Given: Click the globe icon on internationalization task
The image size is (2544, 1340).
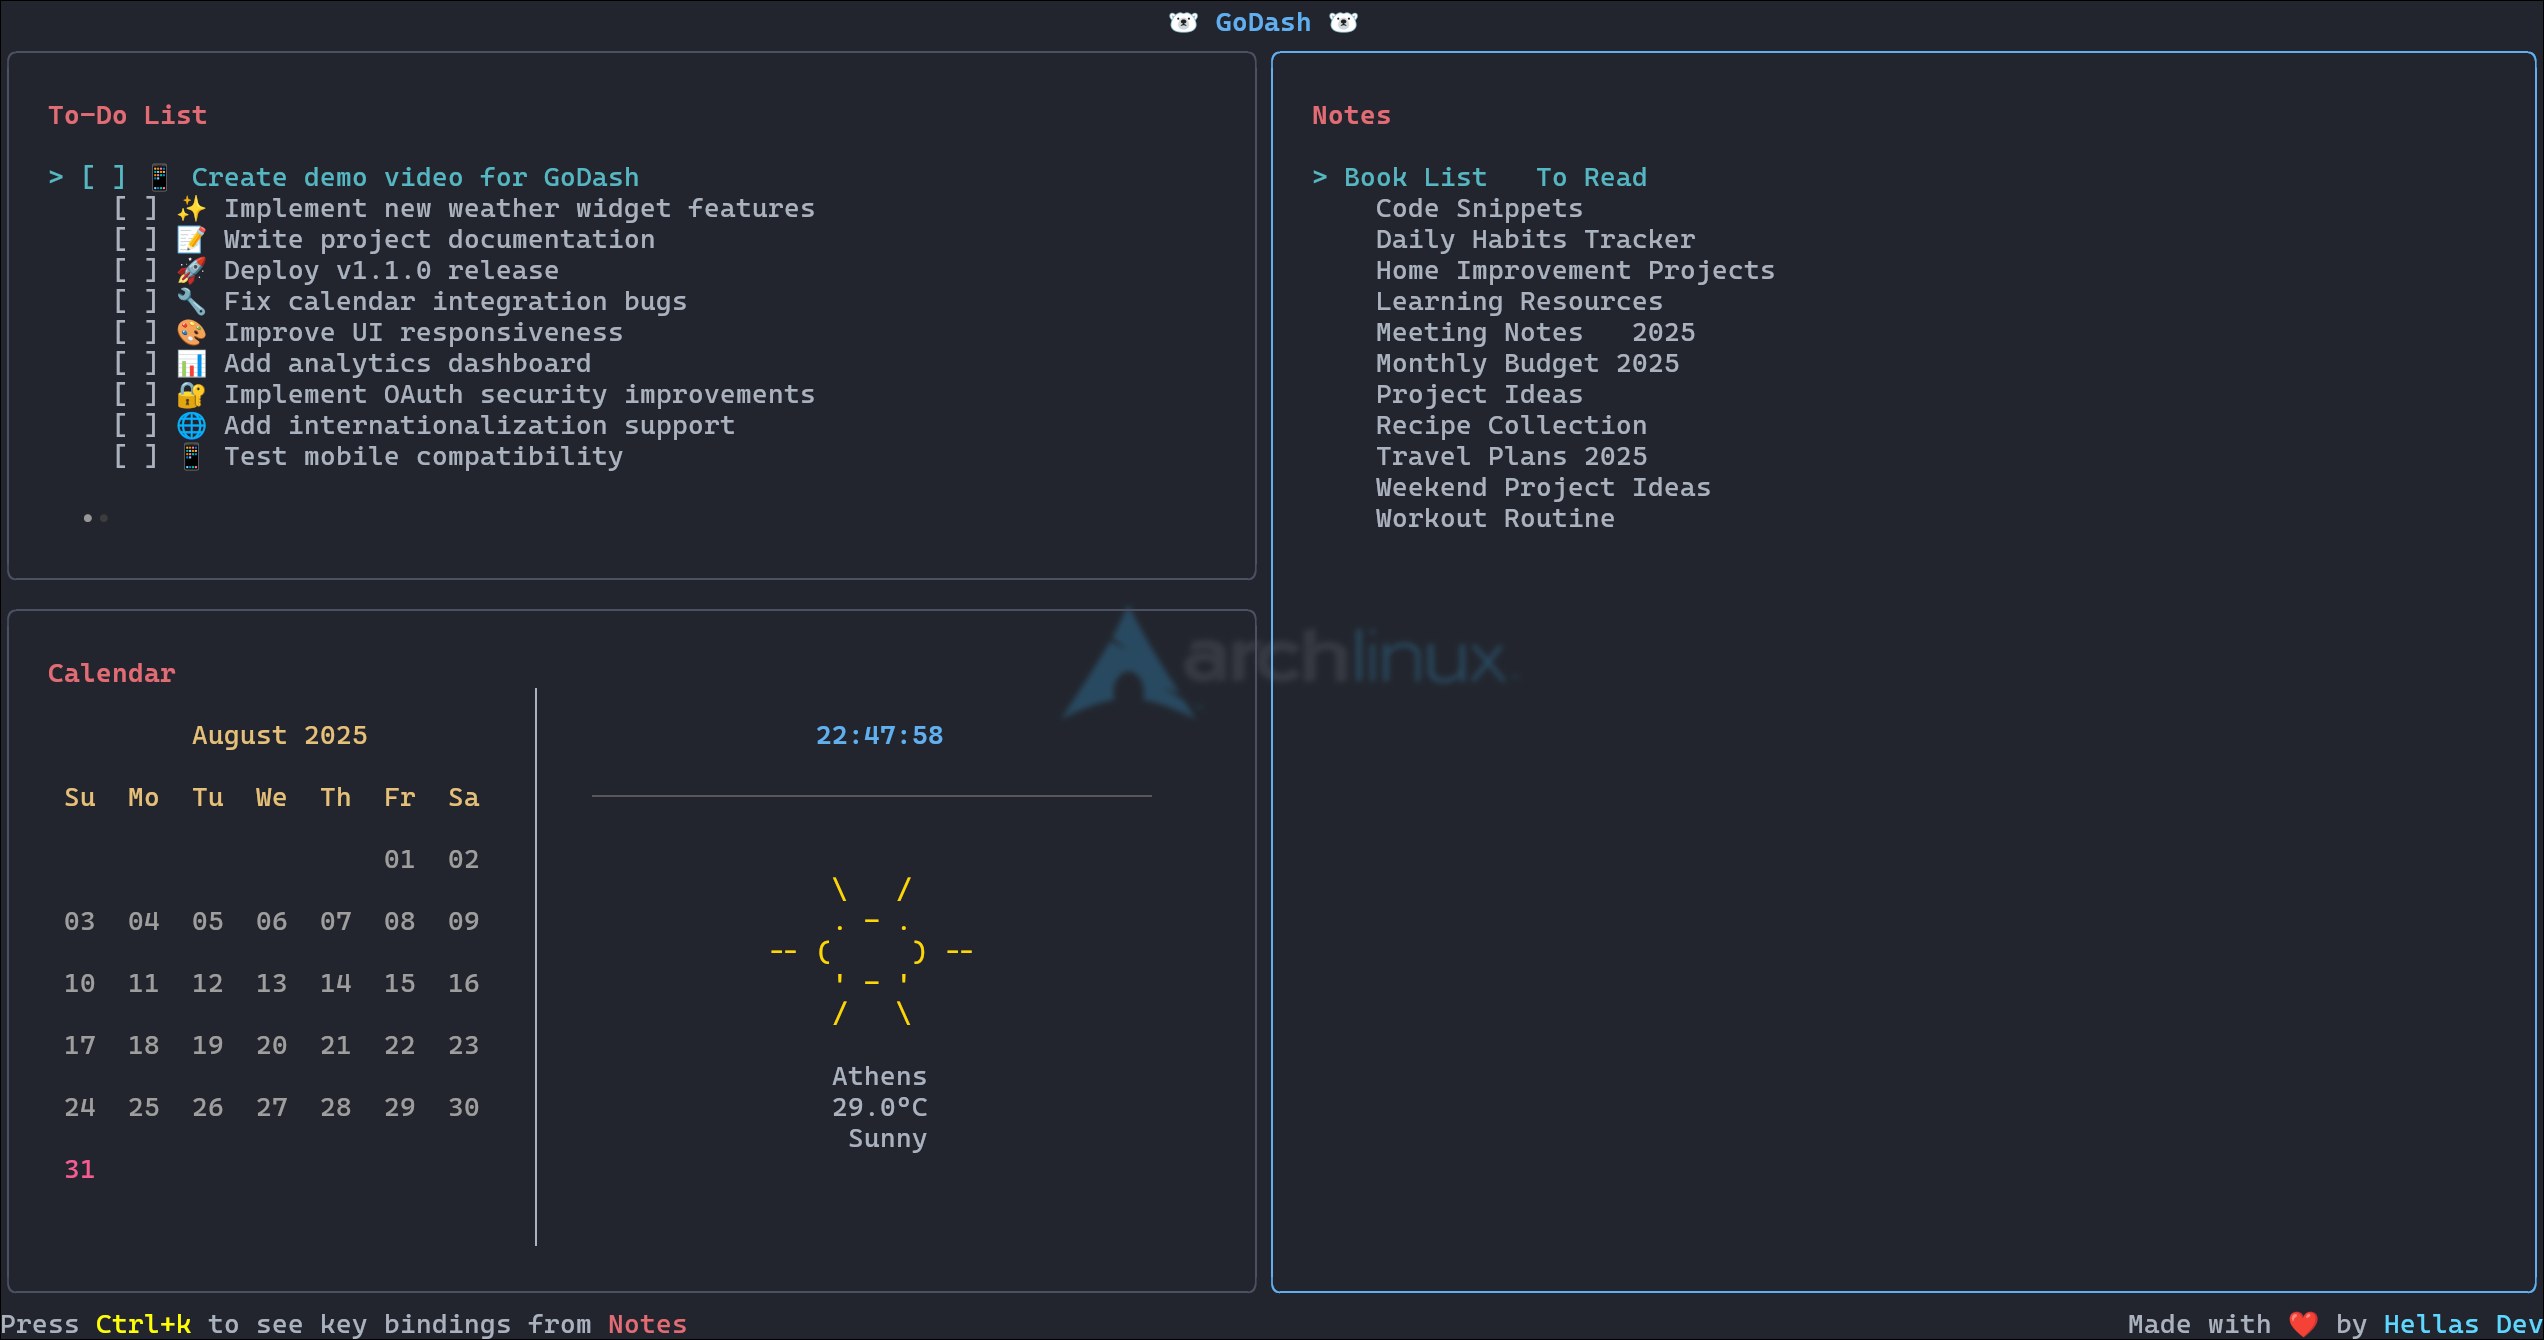Looking at the screenshot, I should pos(191,426).
